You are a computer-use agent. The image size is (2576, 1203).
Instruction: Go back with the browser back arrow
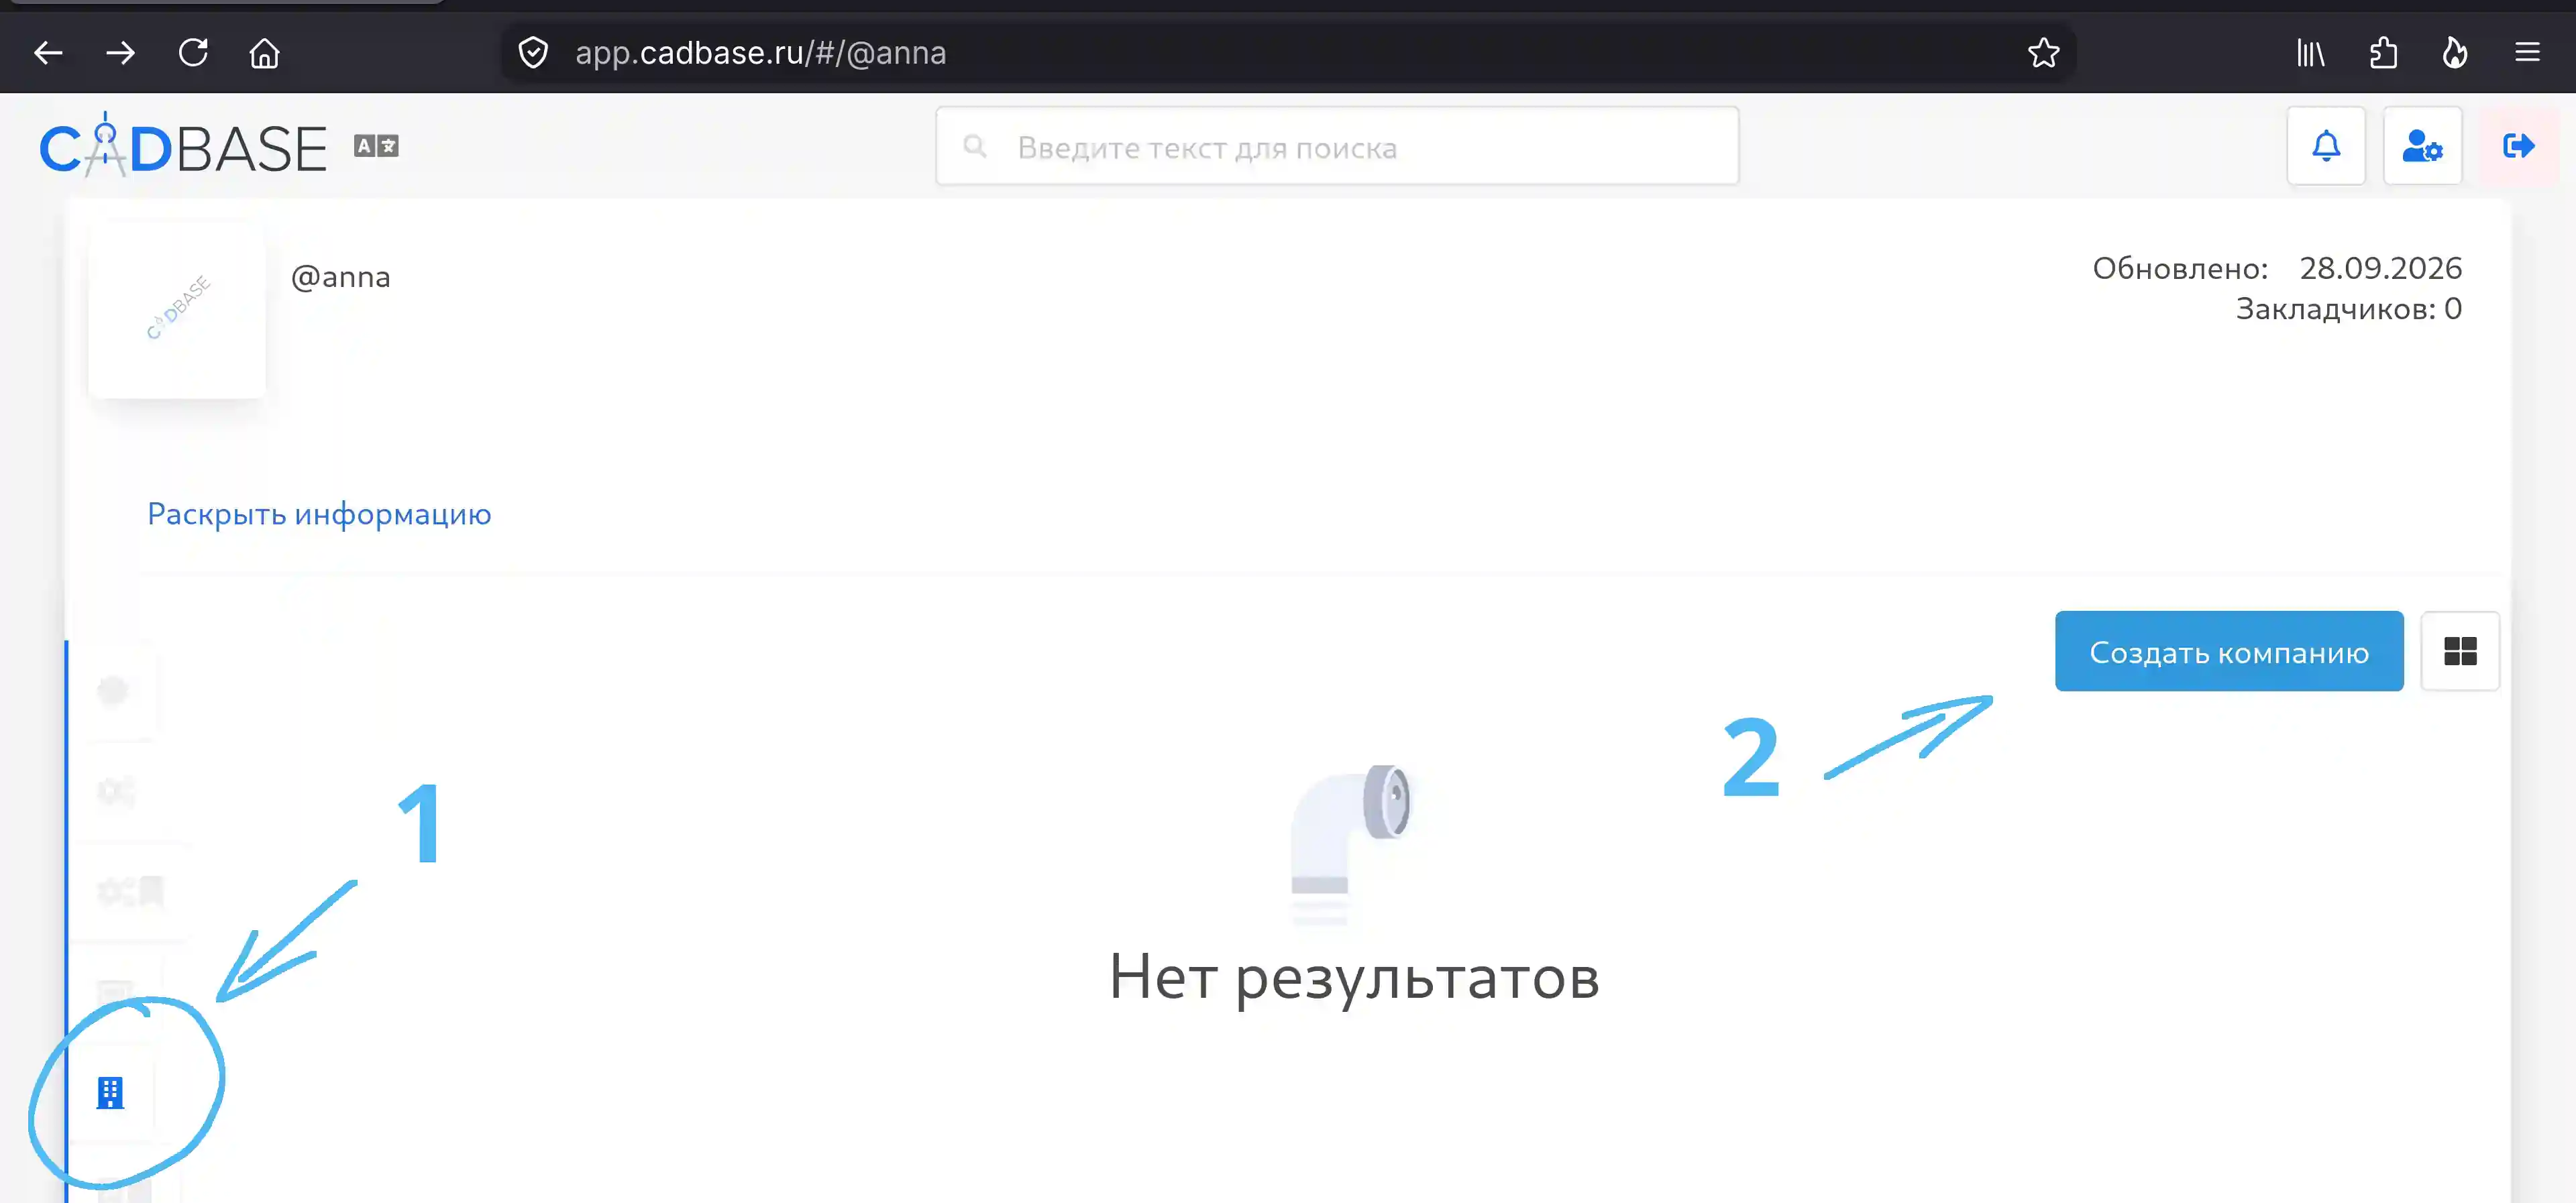pyautogui.click(x=48, y=53)
